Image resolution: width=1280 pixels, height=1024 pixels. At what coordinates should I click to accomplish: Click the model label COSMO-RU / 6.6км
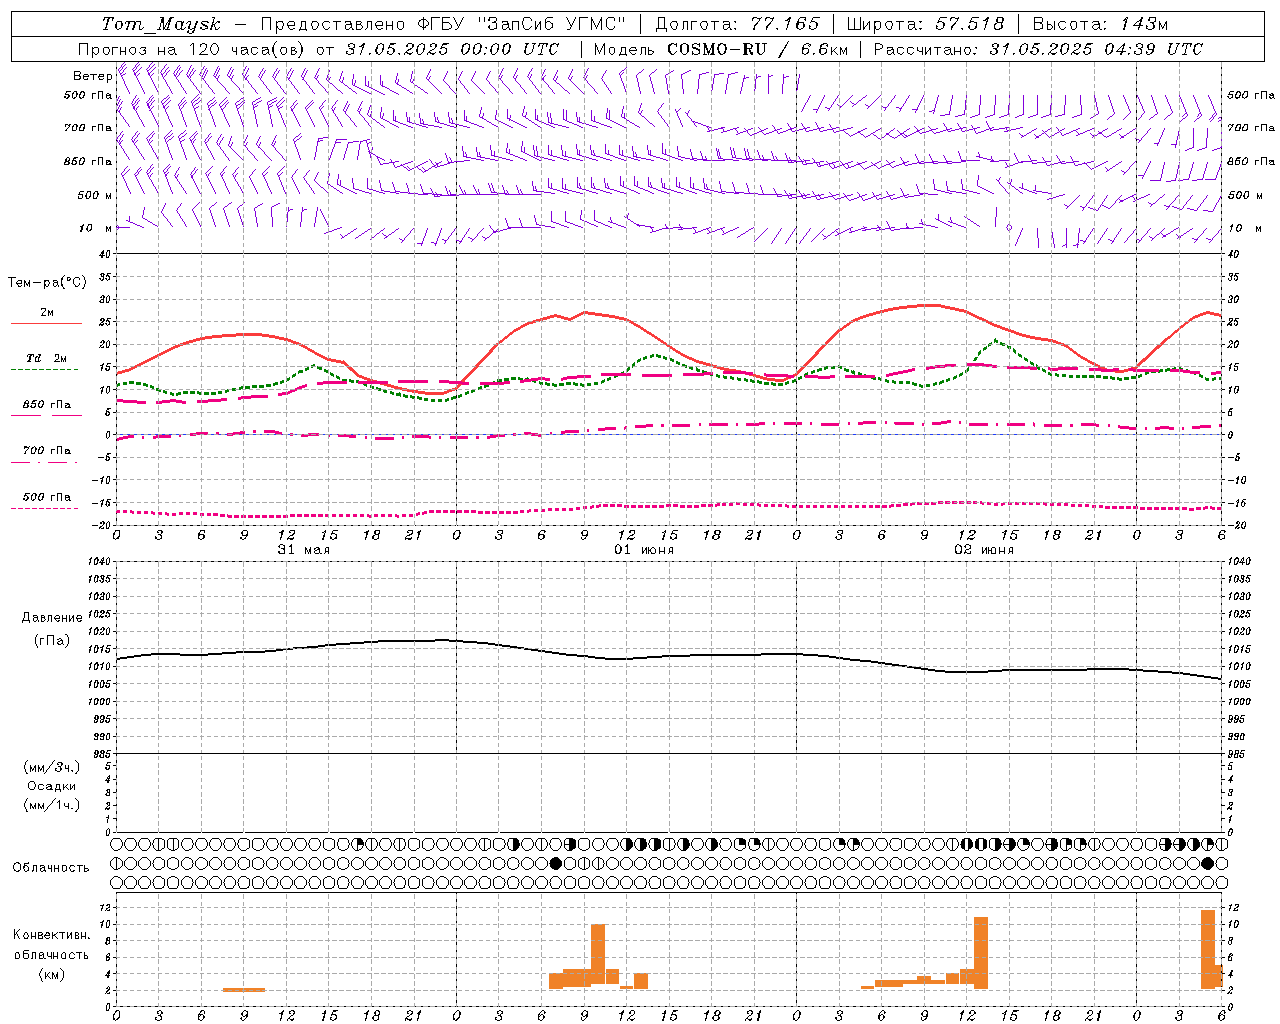click(x=757, y=49)
